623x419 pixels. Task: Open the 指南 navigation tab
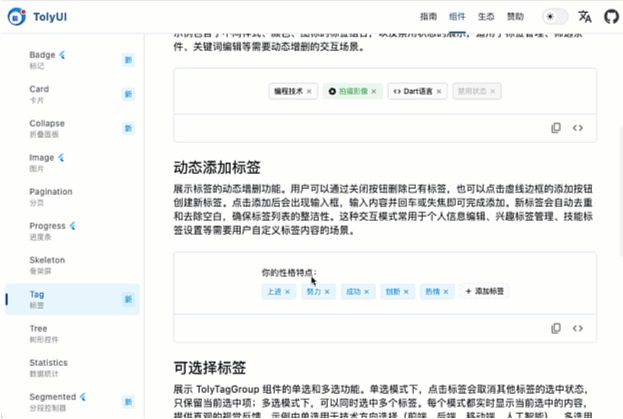point(428,17)
